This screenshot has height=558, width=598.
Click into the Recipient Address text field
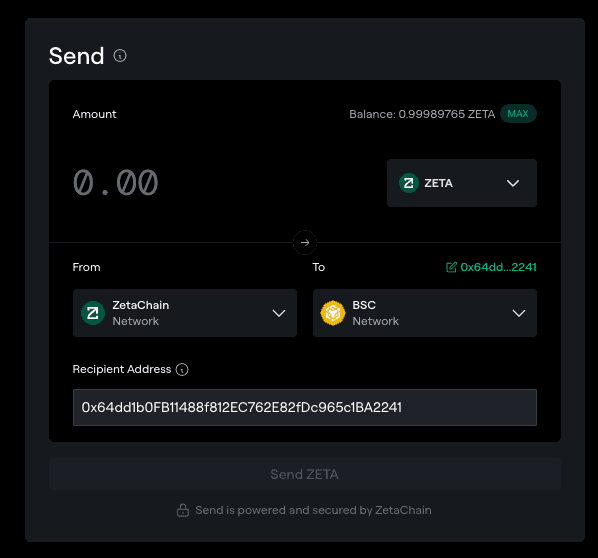(x=305, y=407)
